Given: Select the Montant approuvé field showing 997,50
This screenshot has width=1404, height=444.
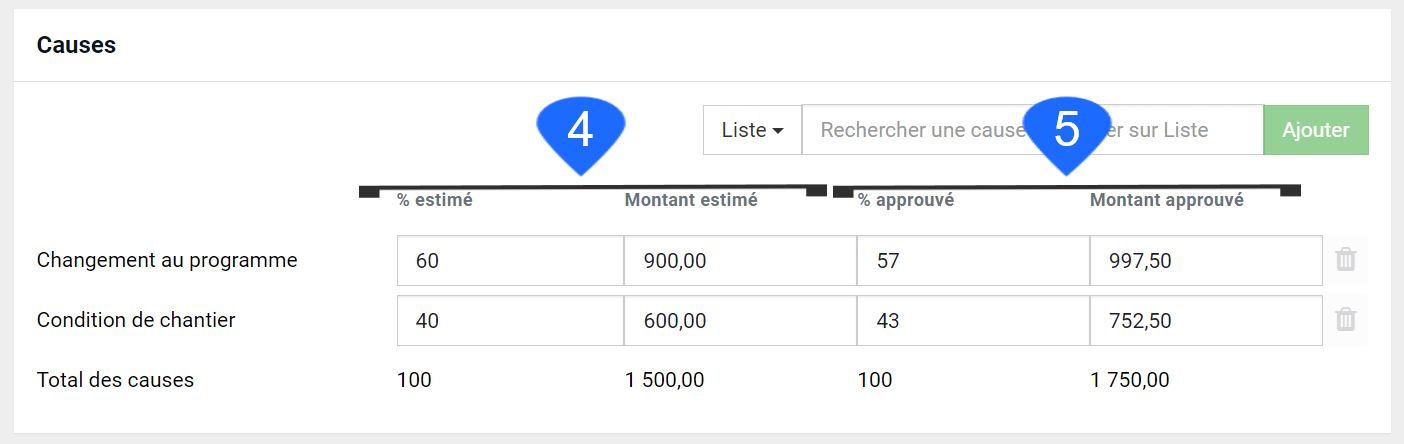Looking at the screenshot, I should point(1206,261).
